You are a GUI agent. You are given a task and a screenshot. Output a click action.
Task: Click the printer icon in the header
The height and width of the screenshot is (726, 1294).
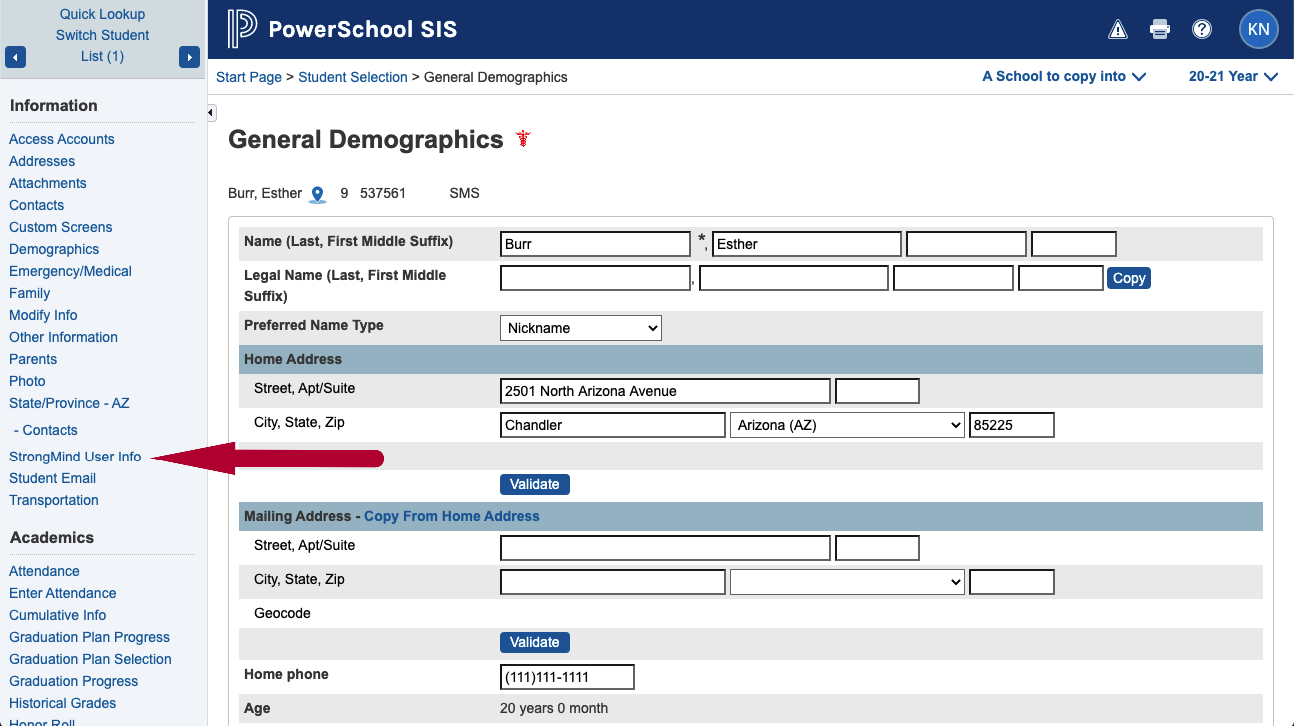point(1160,29)
